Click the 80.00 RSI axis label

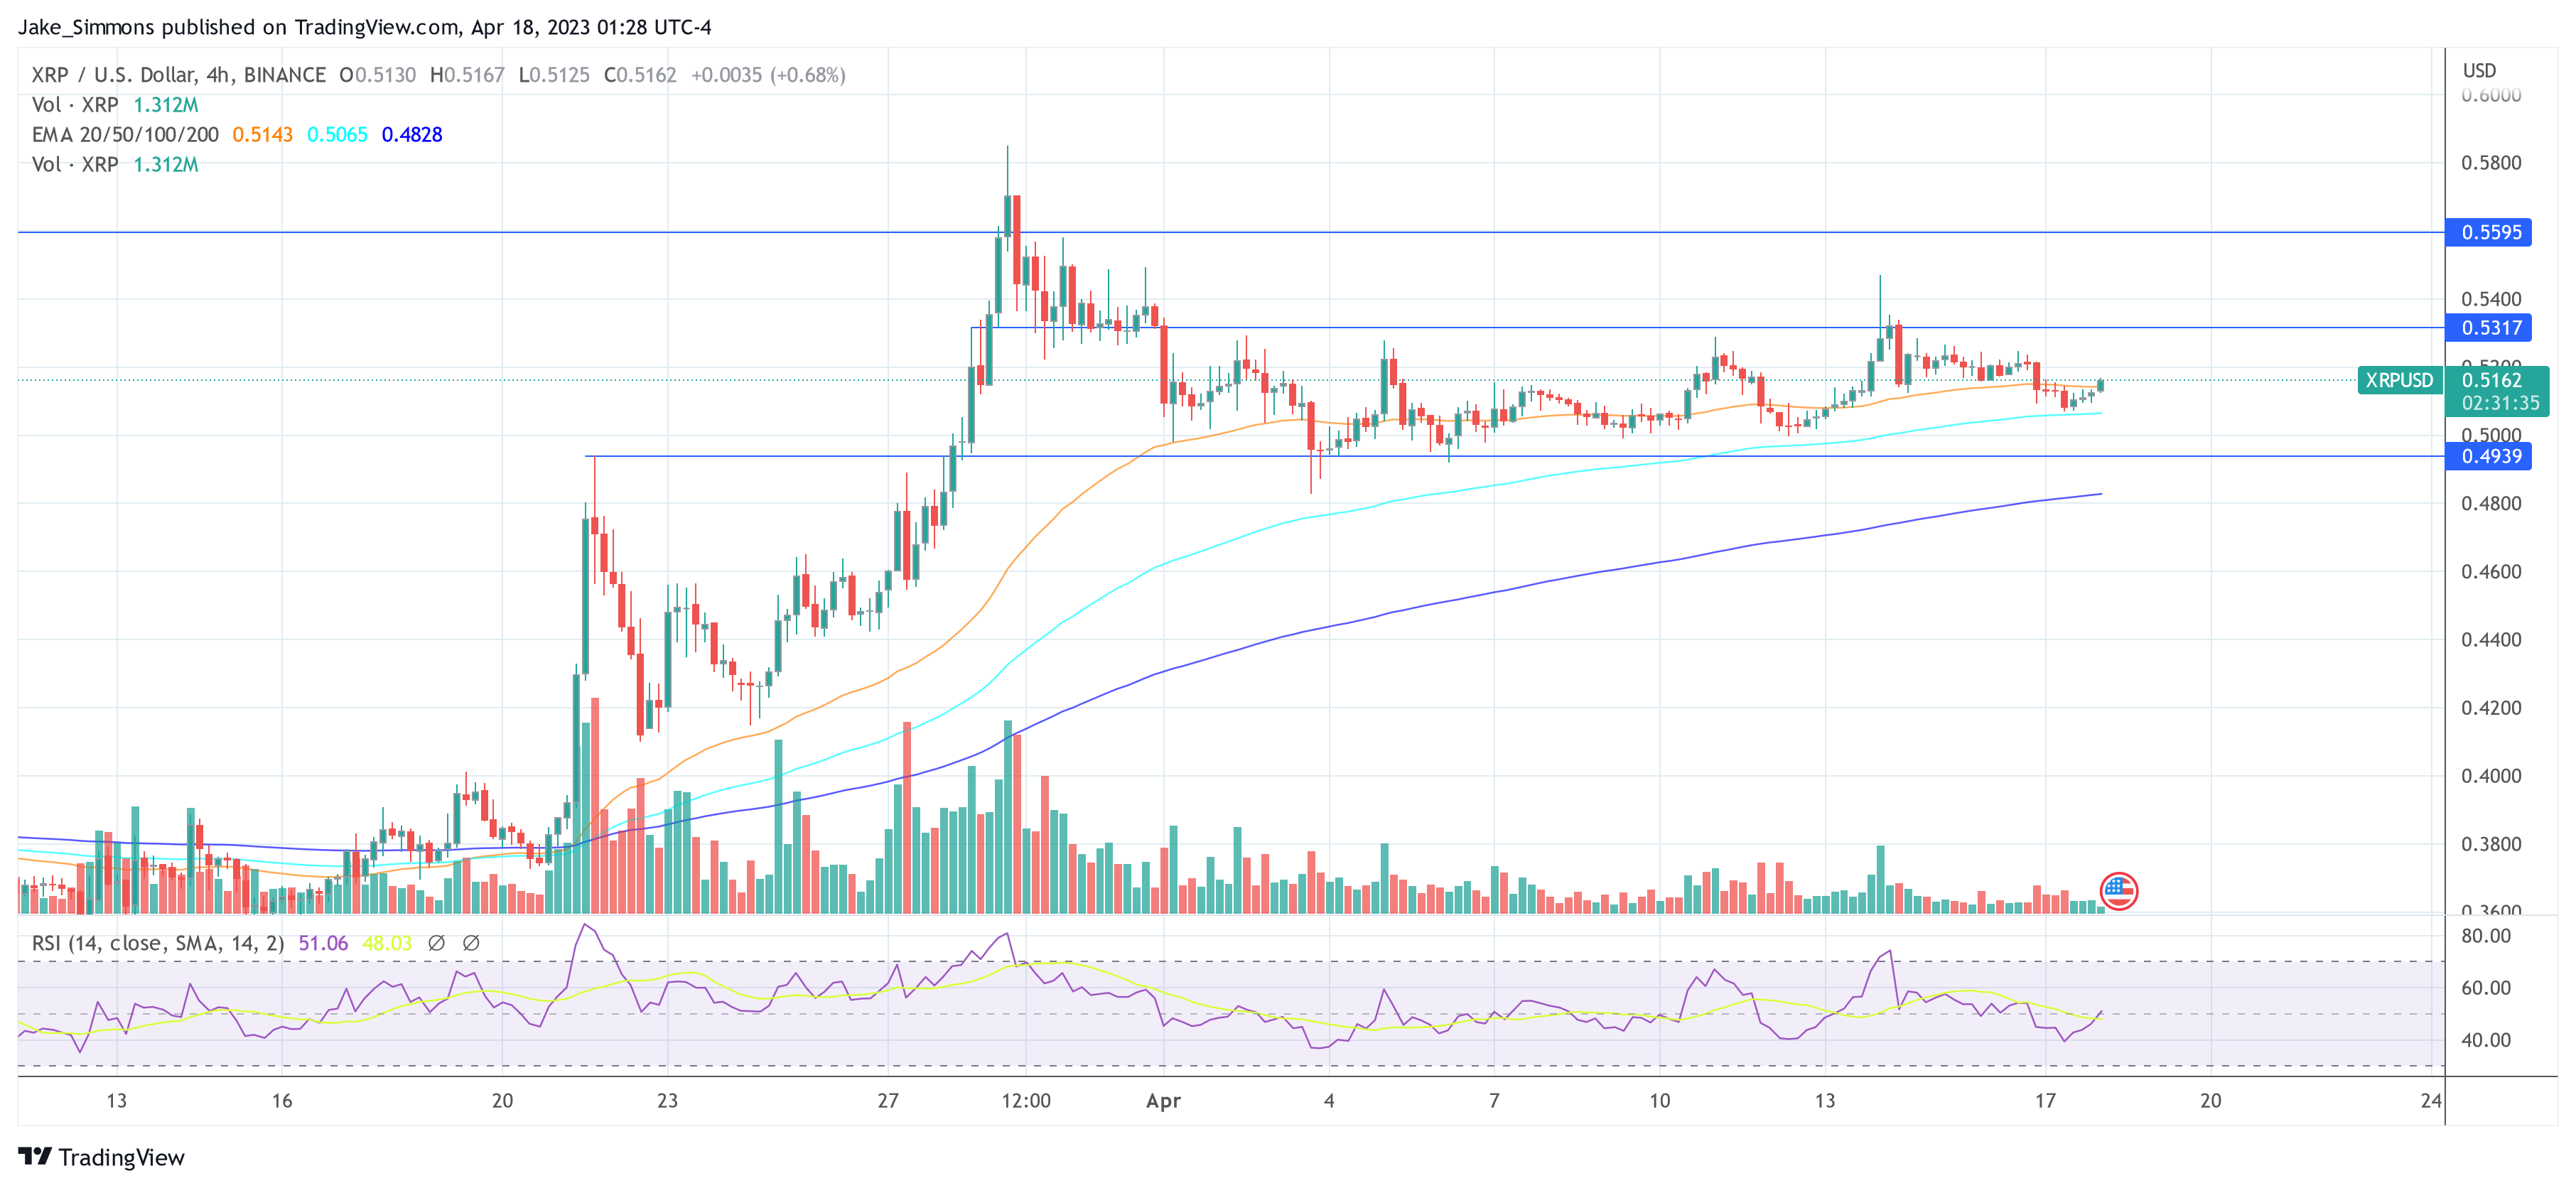tap(2486, 936)
